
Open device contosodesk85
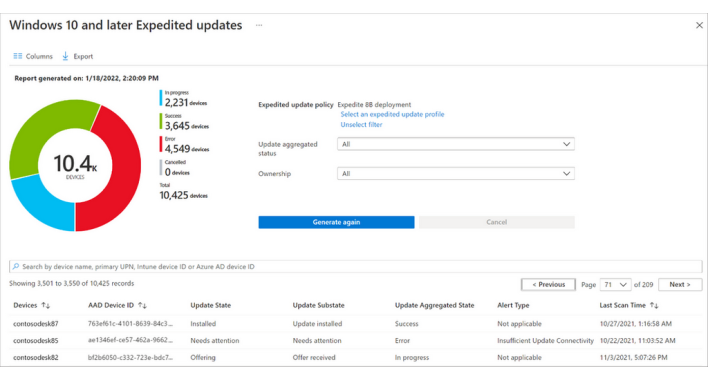click(x=36, y=341)
